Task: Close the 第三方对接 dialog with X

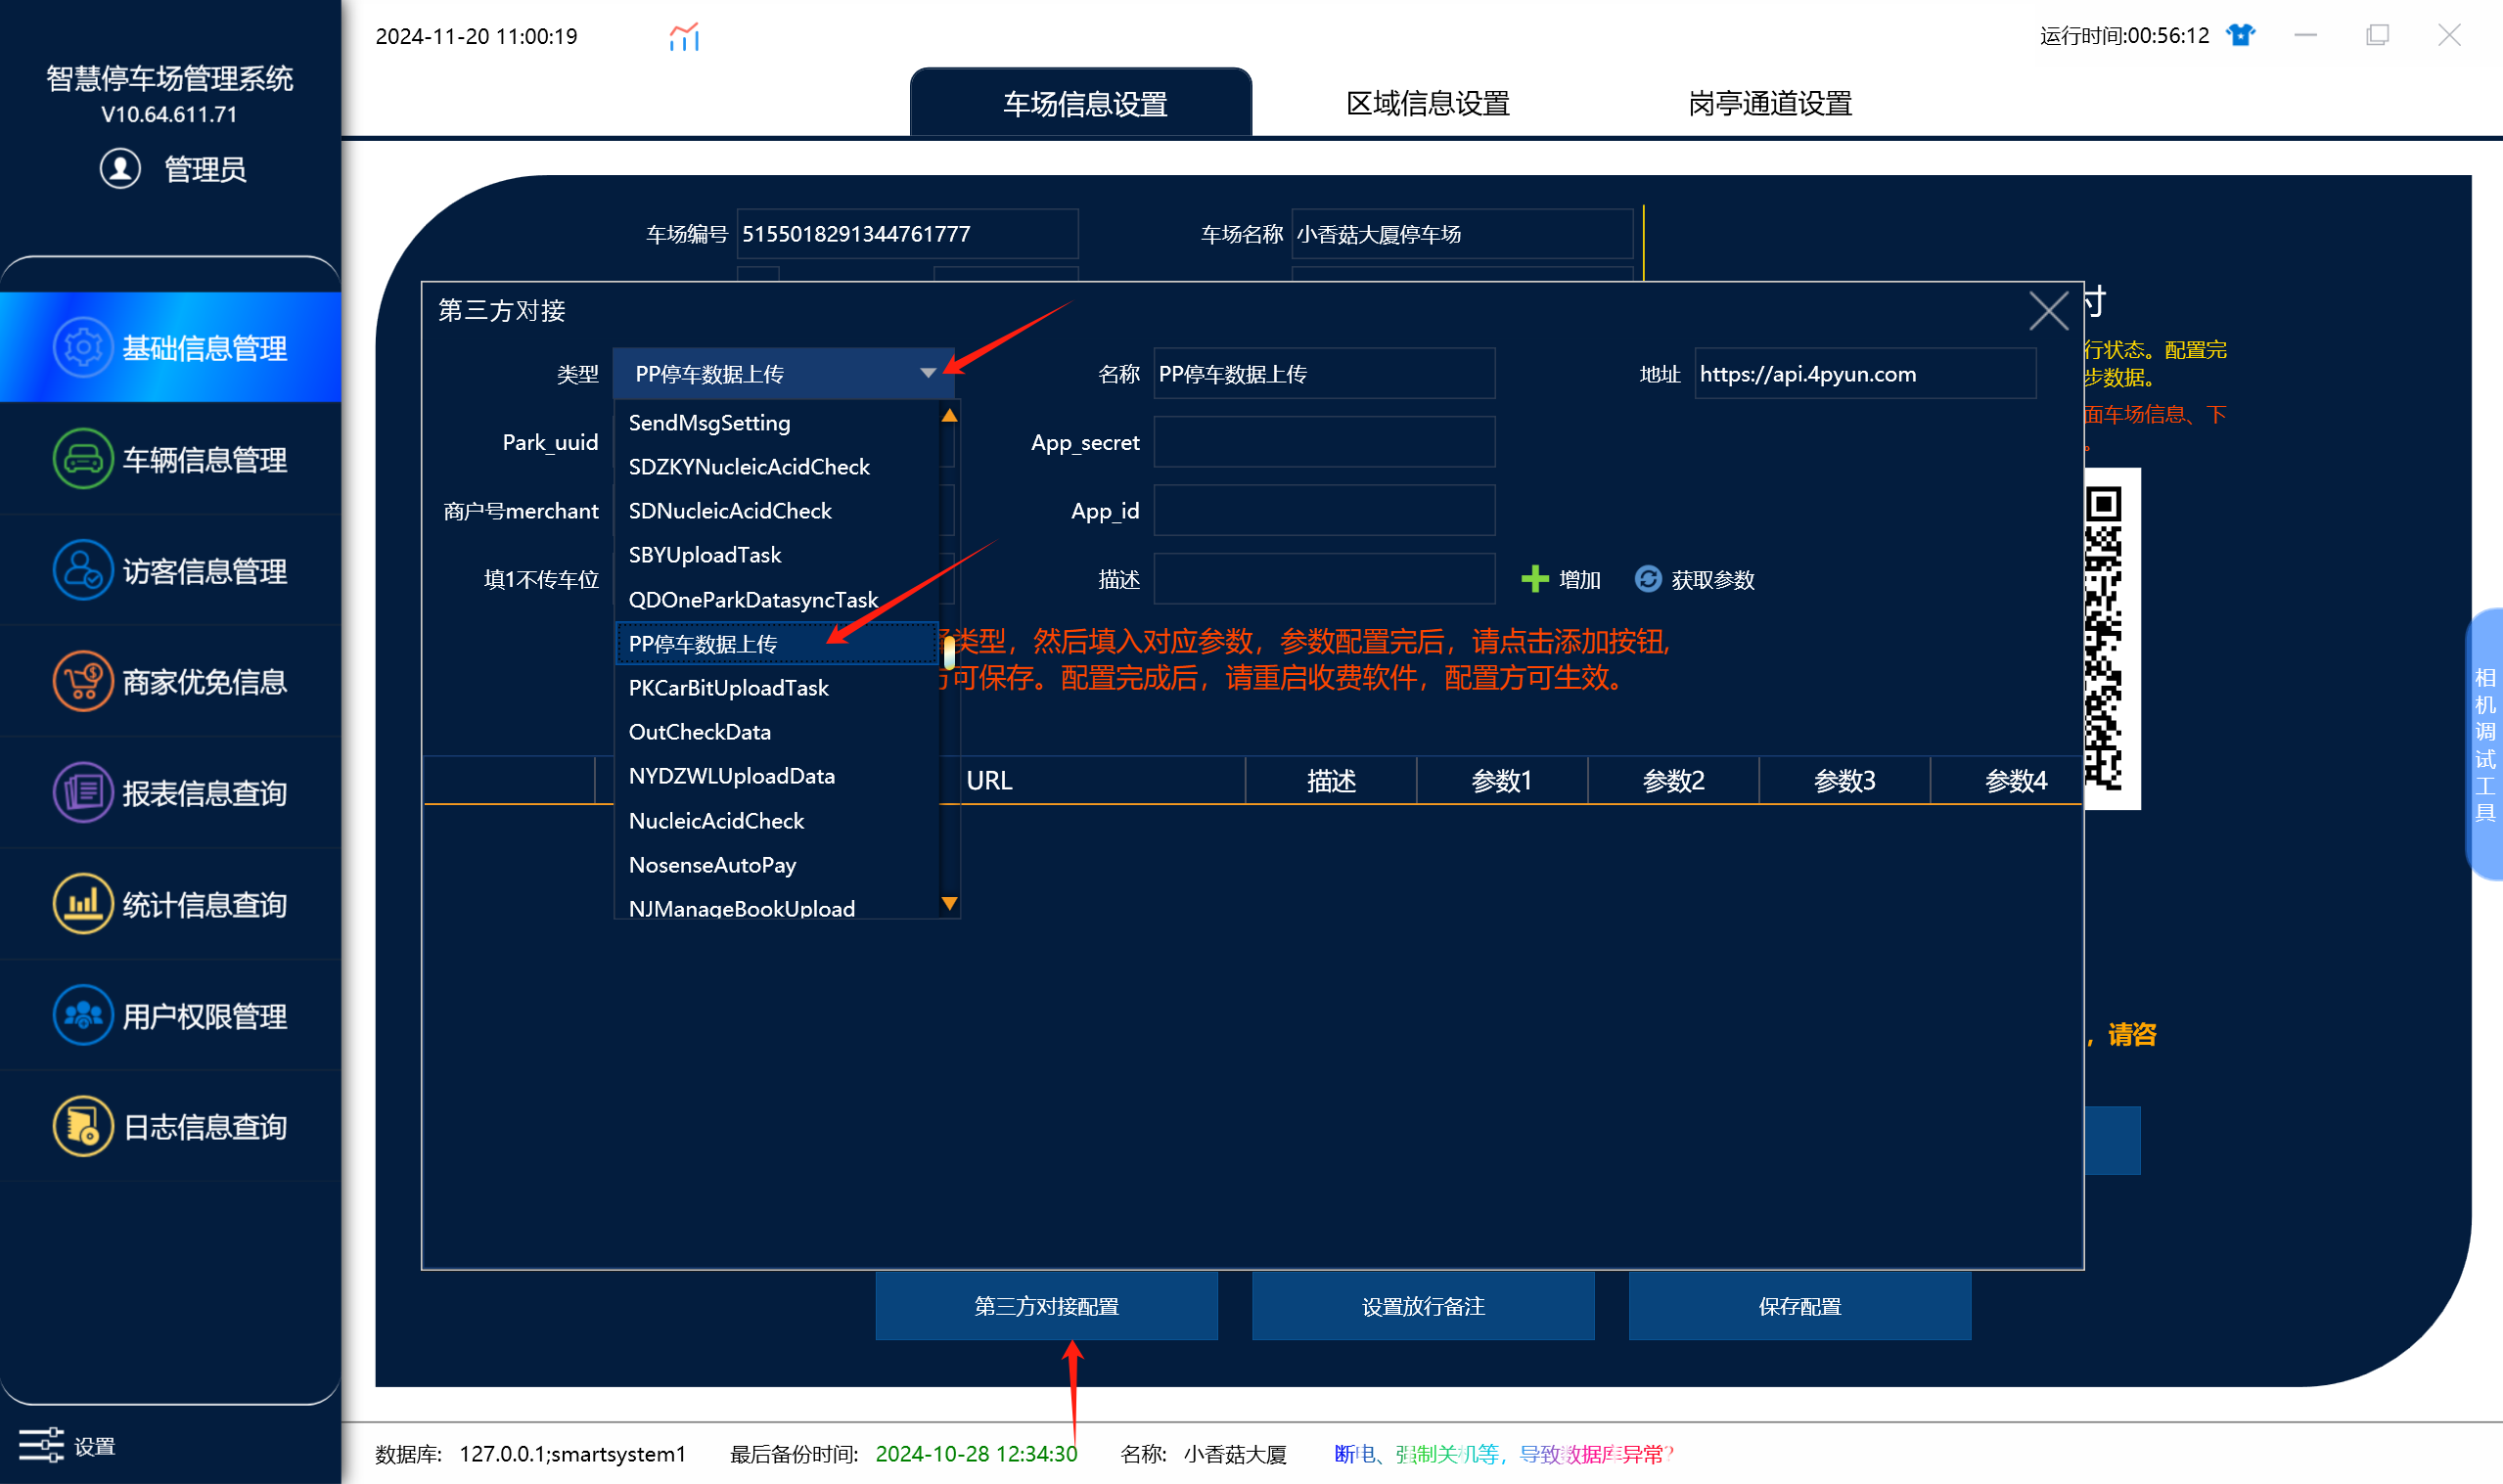Action: 2048,310
